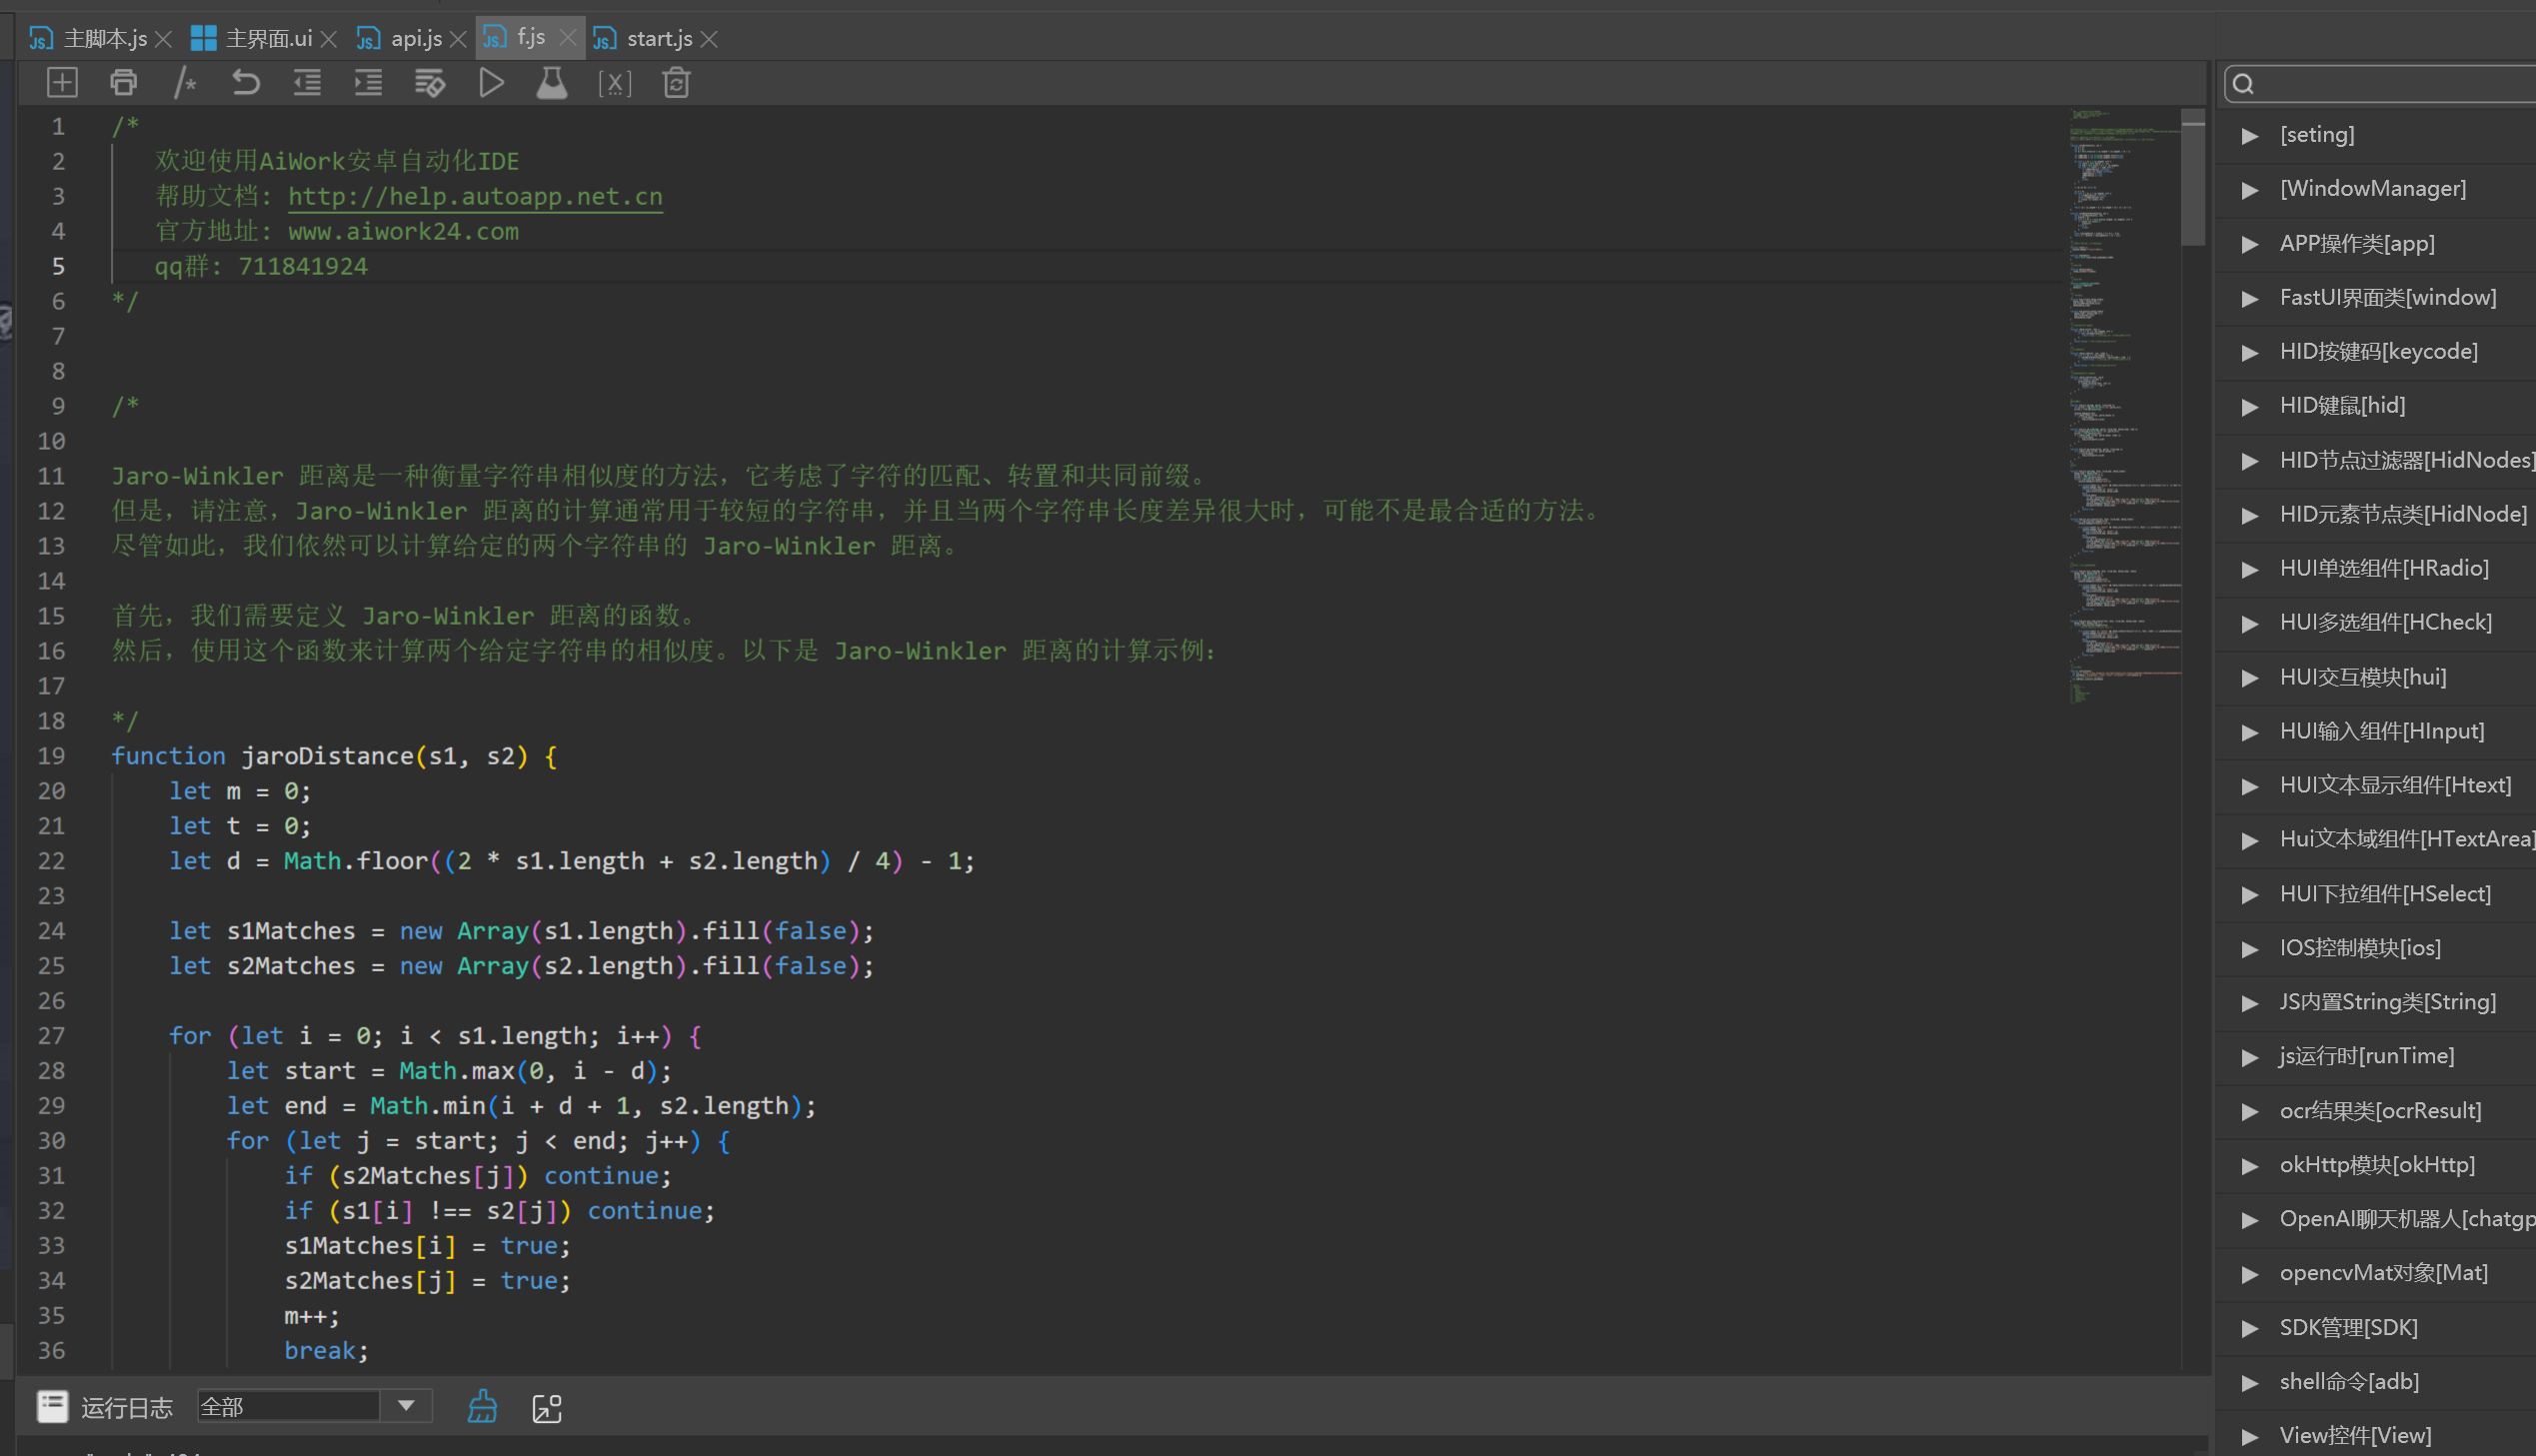Open the help.autoapp.net.cn link
This screenshot has width=2536, height=1456.
tap(475, 196)
